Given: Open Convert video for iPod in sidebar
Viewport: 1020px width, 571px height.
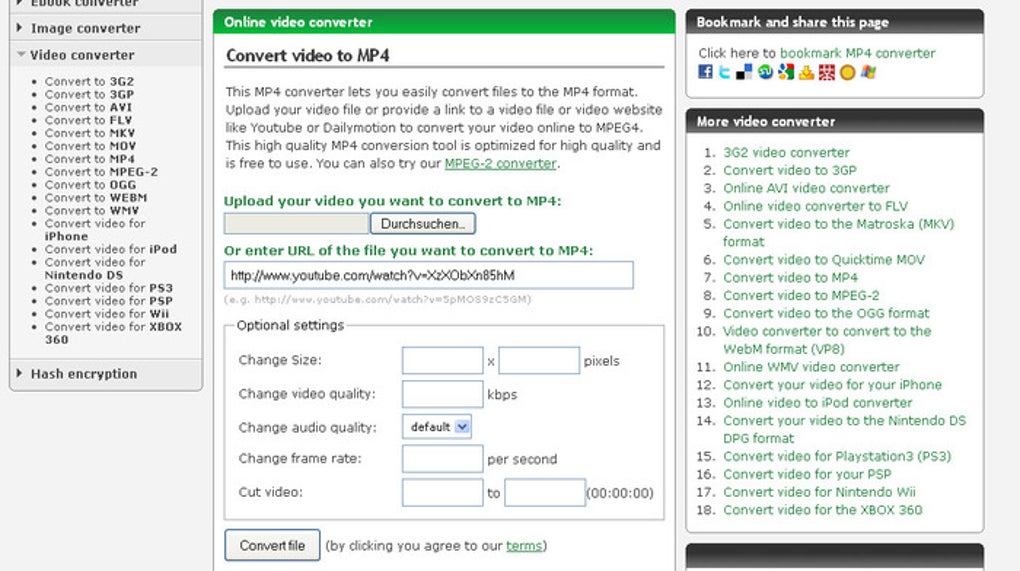Looking at the screenshot, I should (111, 249).
